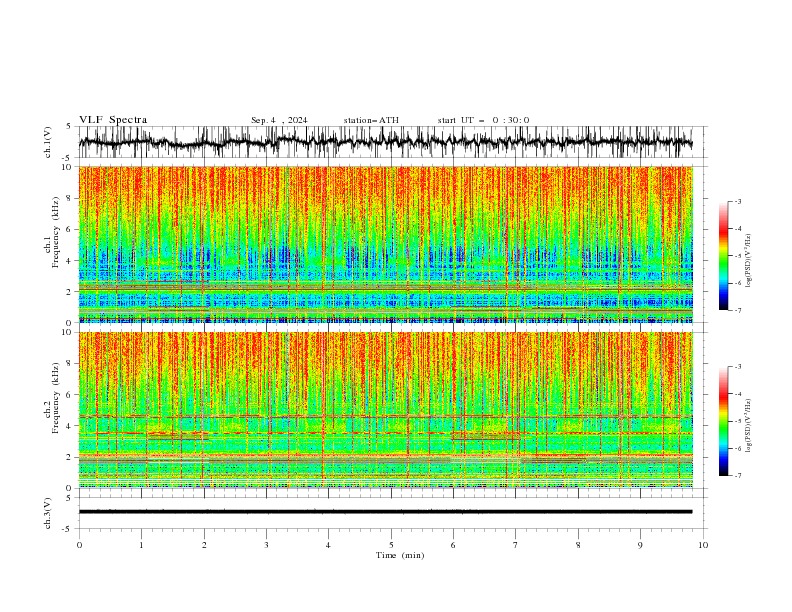Click the ch.1 voltage waveform trace panel

click(x=392, y=142)
